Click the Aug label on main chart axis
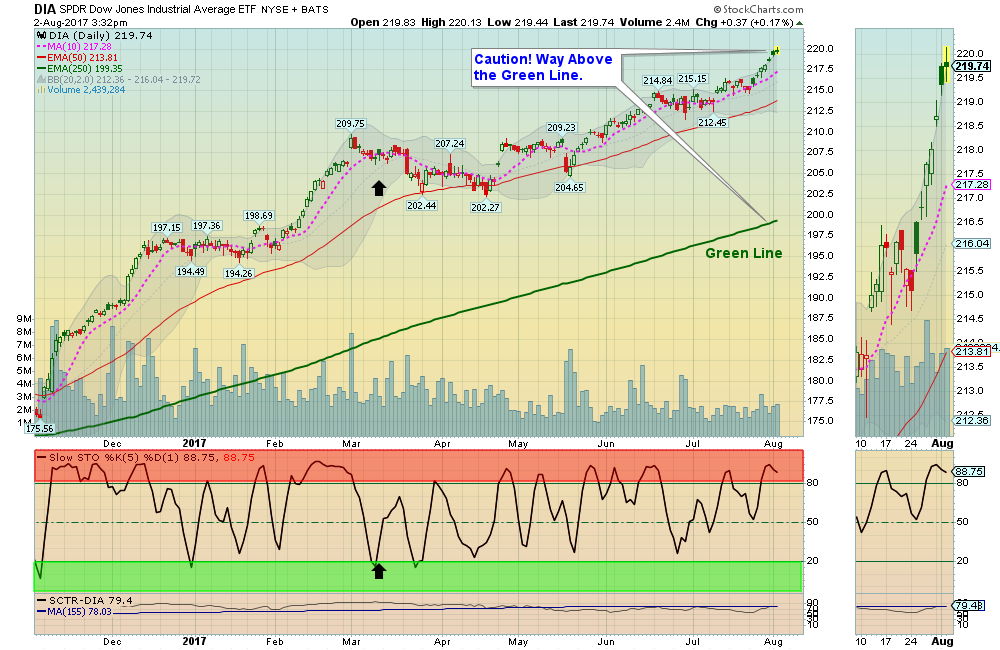 [x=773, y=443]
